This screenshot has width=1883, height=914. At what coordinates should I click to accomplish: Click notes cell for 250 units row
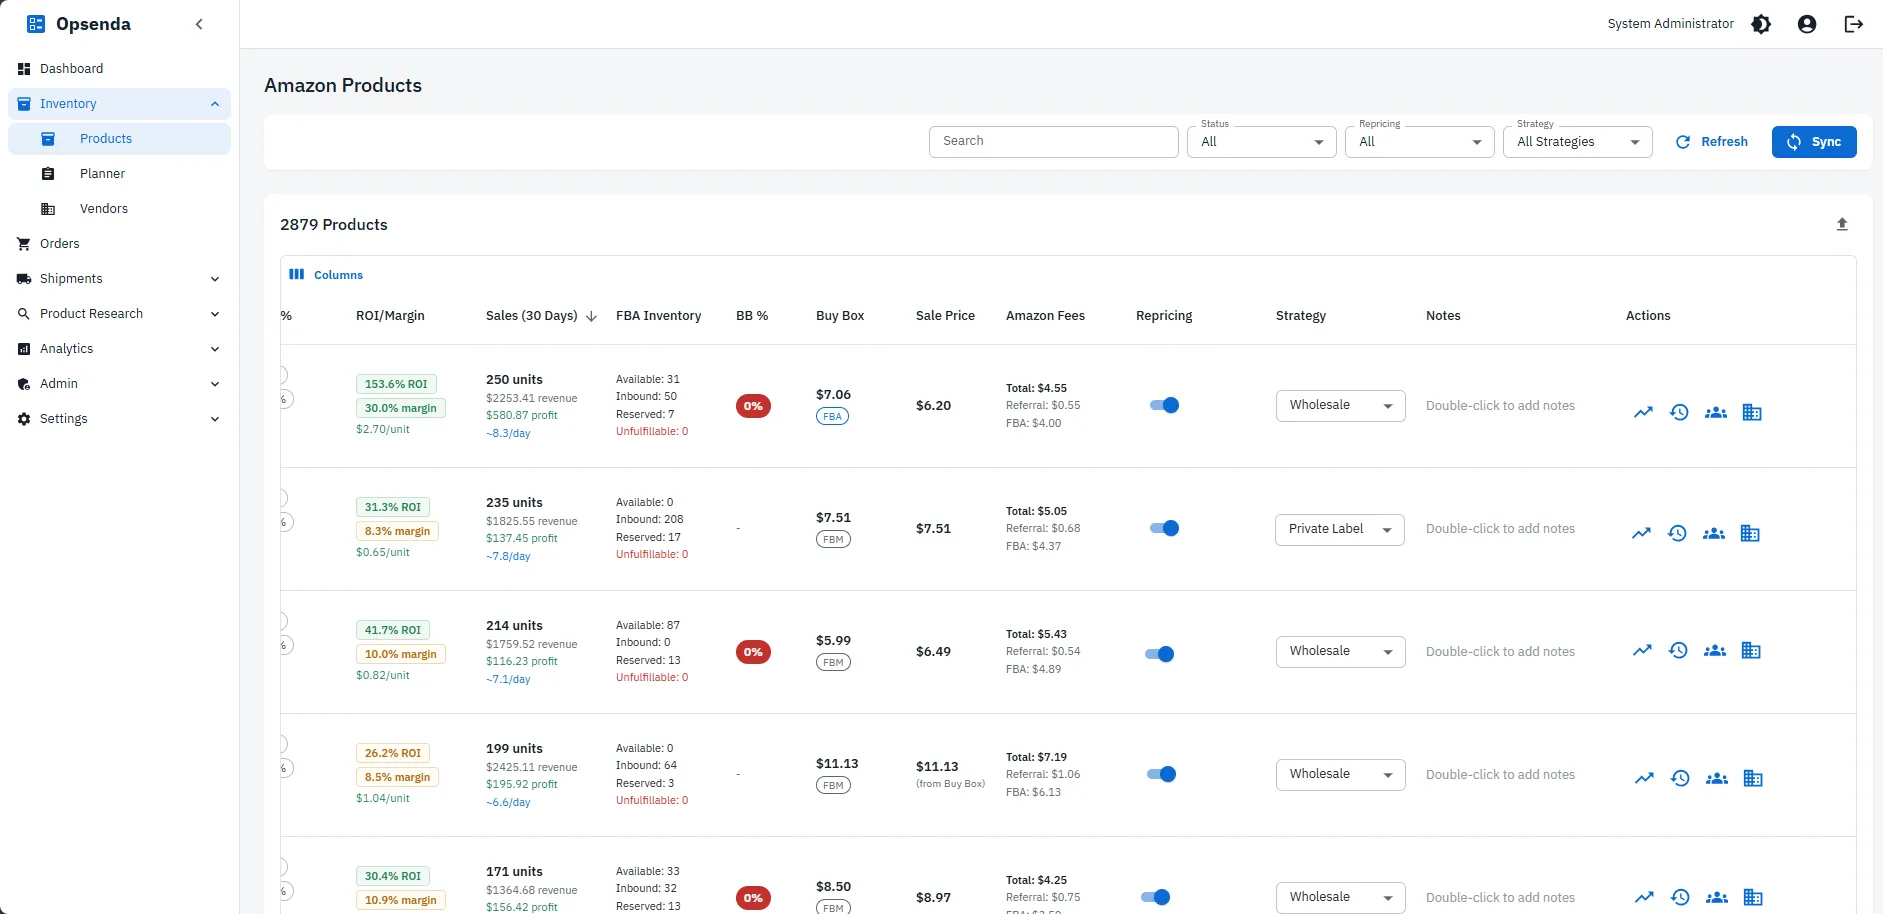pyautogui.click(x=1500, y=406)
